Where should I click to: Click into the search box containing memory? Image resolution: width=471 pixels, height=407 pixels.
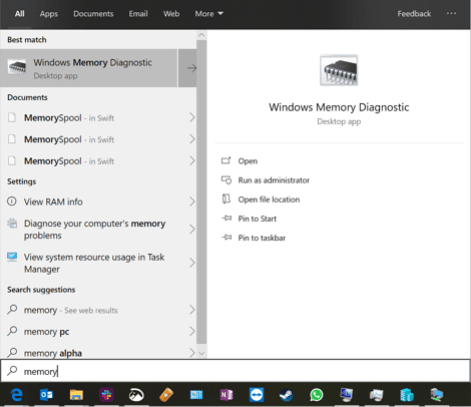coord(235,371)
